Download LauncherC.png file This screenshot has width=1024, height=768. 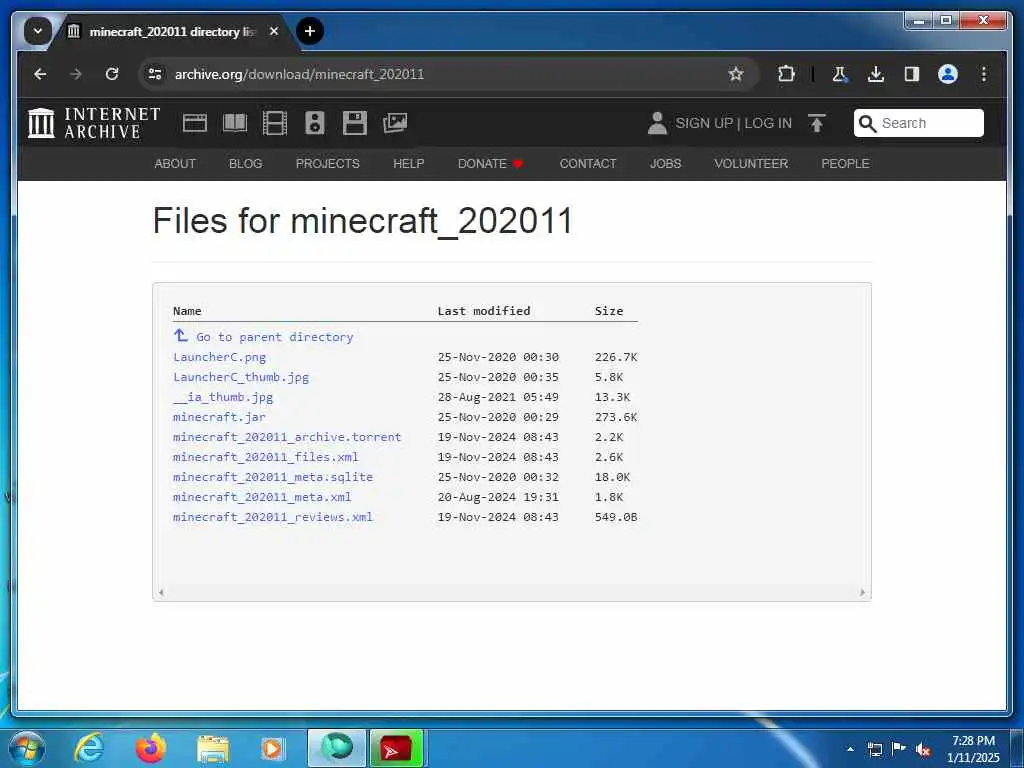[x=219, y=357]
